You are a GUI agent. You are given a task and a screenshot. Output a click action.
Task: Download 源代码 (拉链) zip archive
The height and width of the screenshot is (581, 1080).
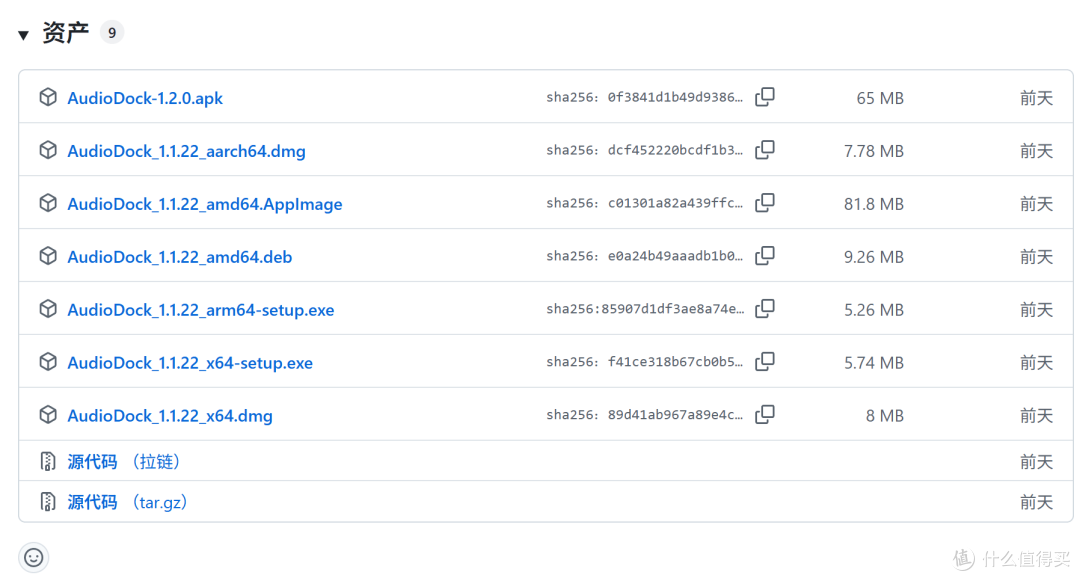(123, 461)
